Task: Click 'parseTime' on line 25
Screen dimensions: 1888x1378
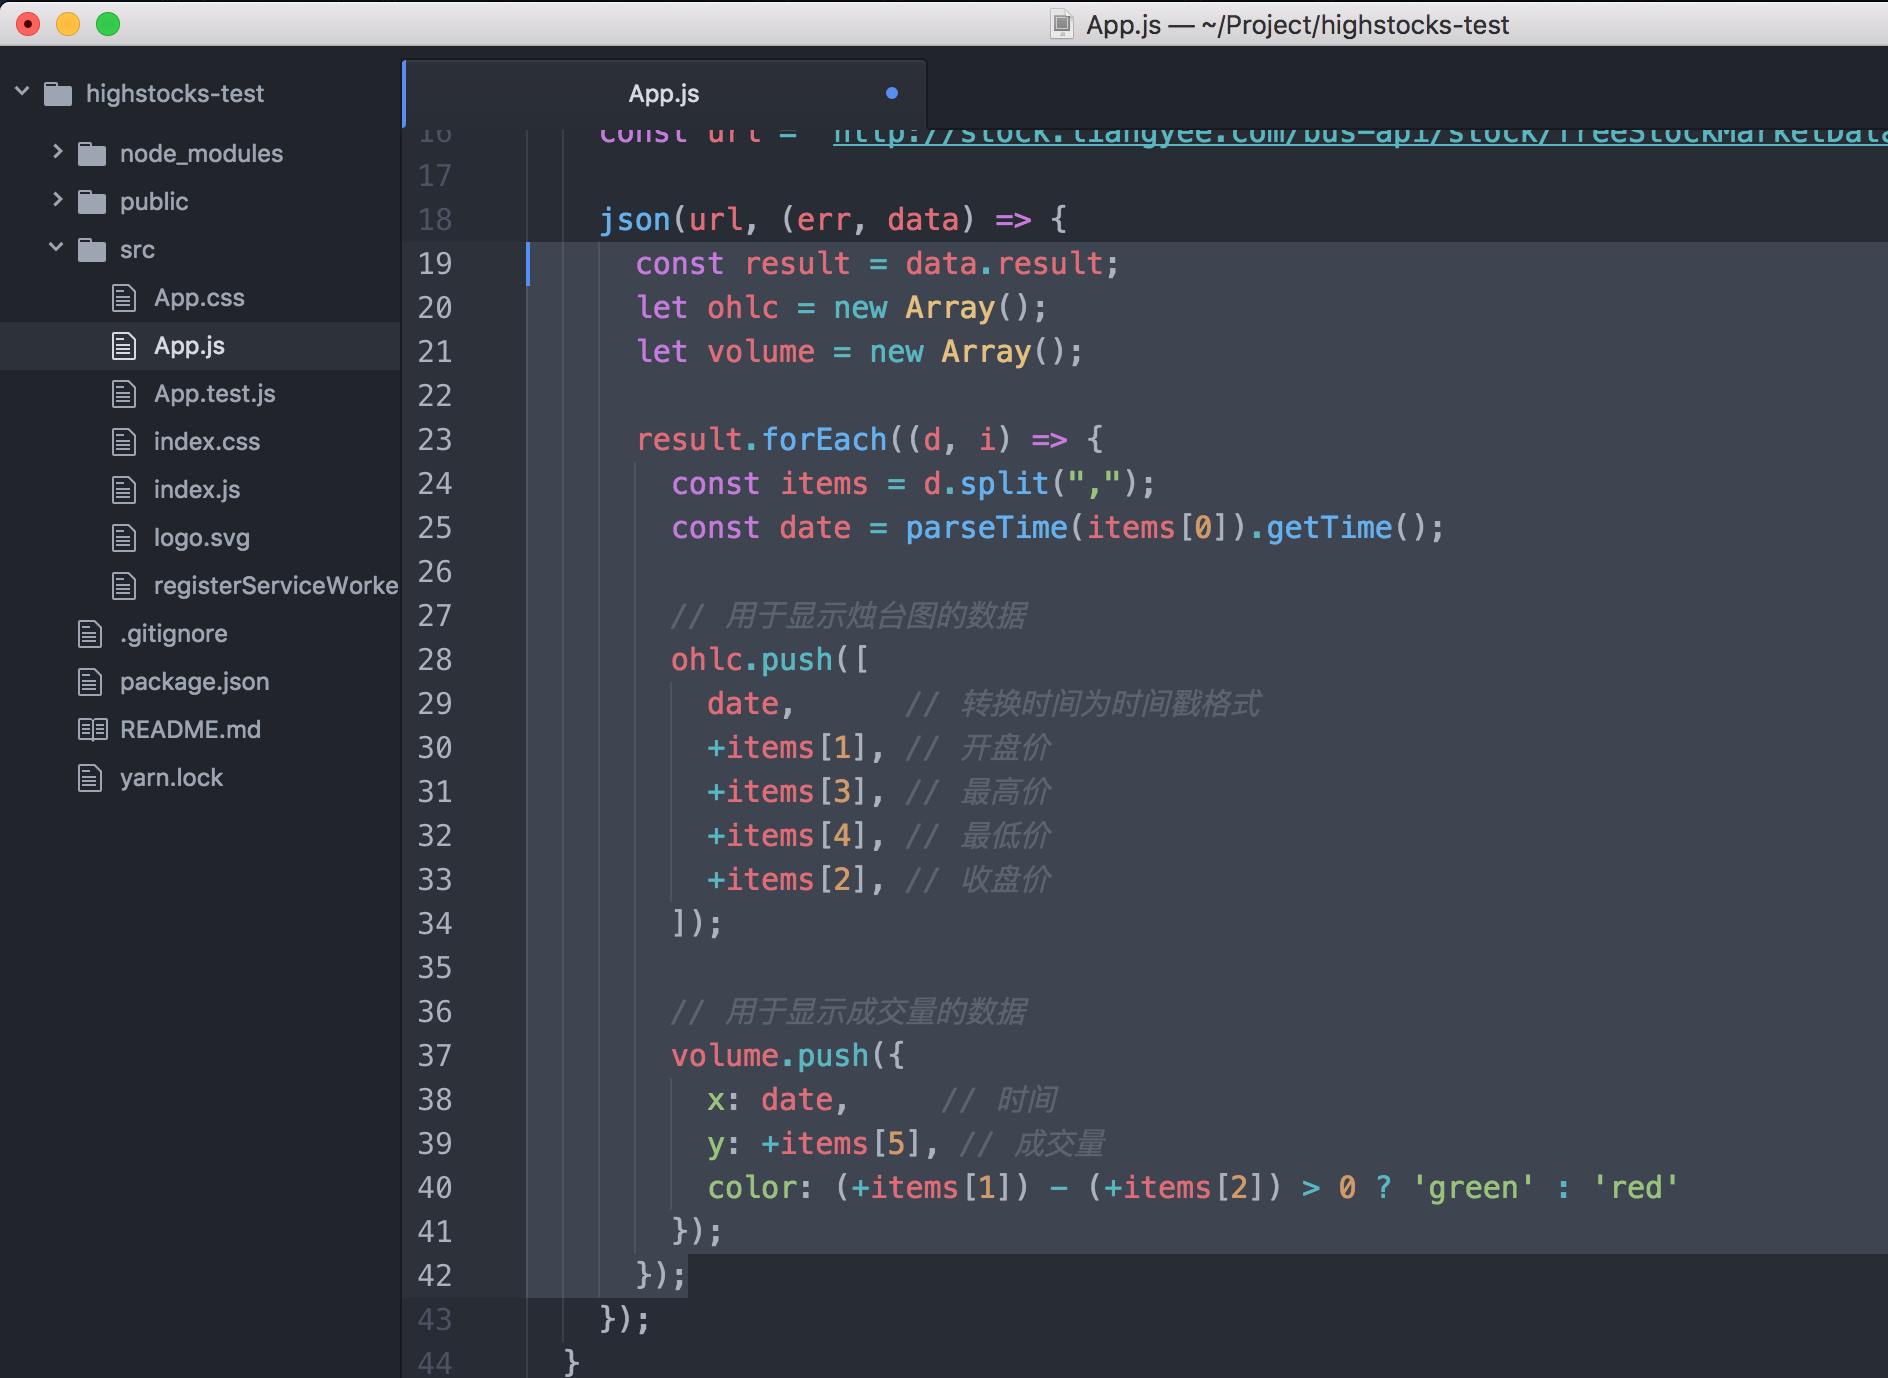Action: pyautogui.click(x=986, y=528)
